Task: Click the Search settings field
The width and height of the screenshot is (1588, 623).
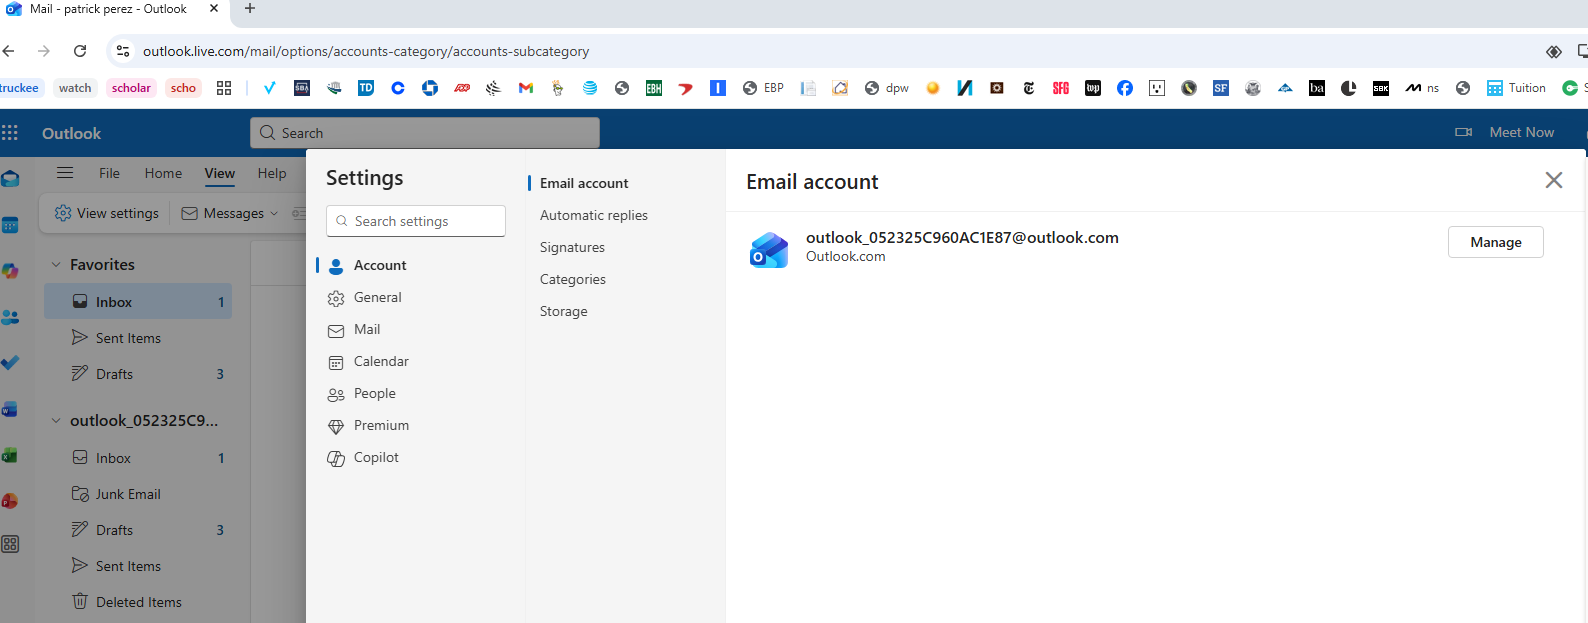Action: point(416,221)
